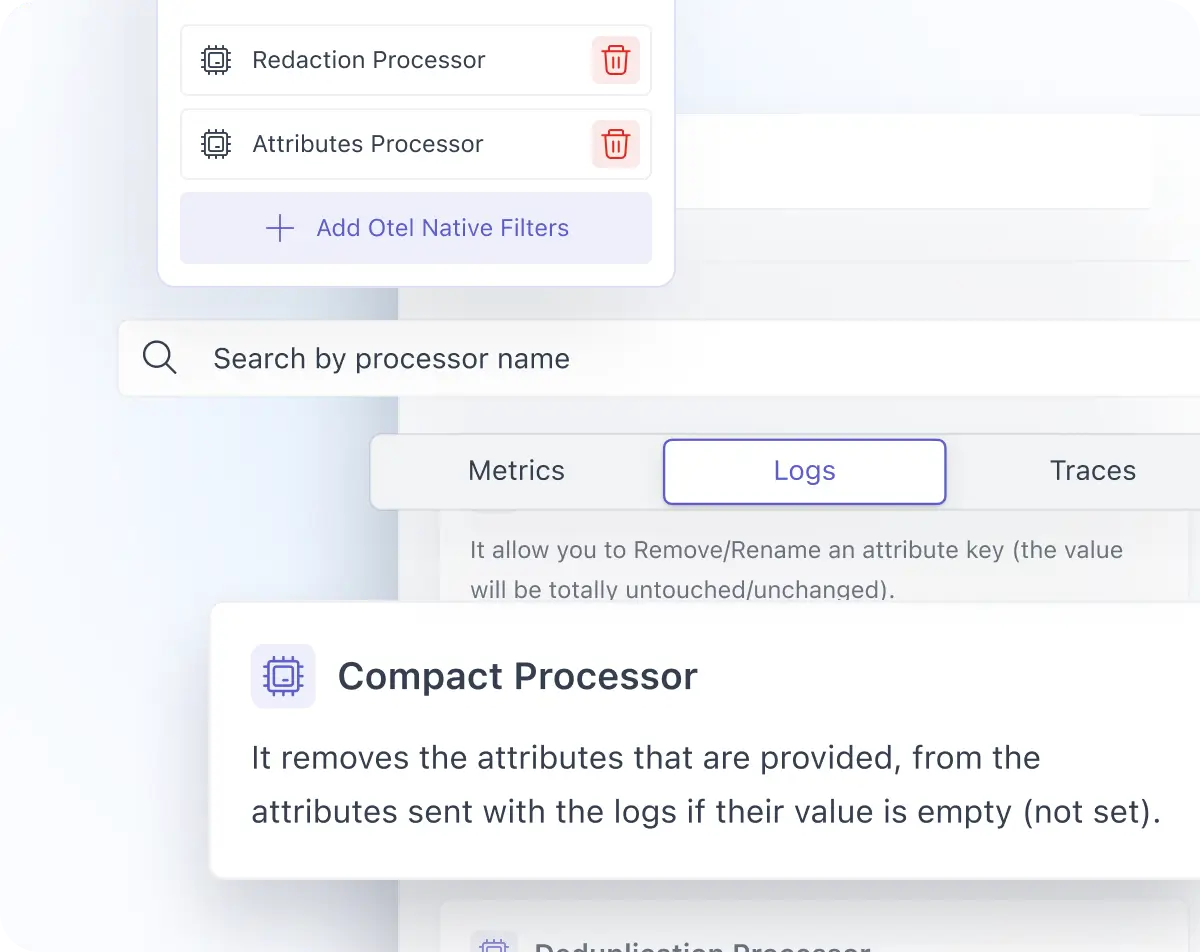Click the Compact Processor chip icon
This screenshot has width=1200, height=952.
(x=283, y=676)
